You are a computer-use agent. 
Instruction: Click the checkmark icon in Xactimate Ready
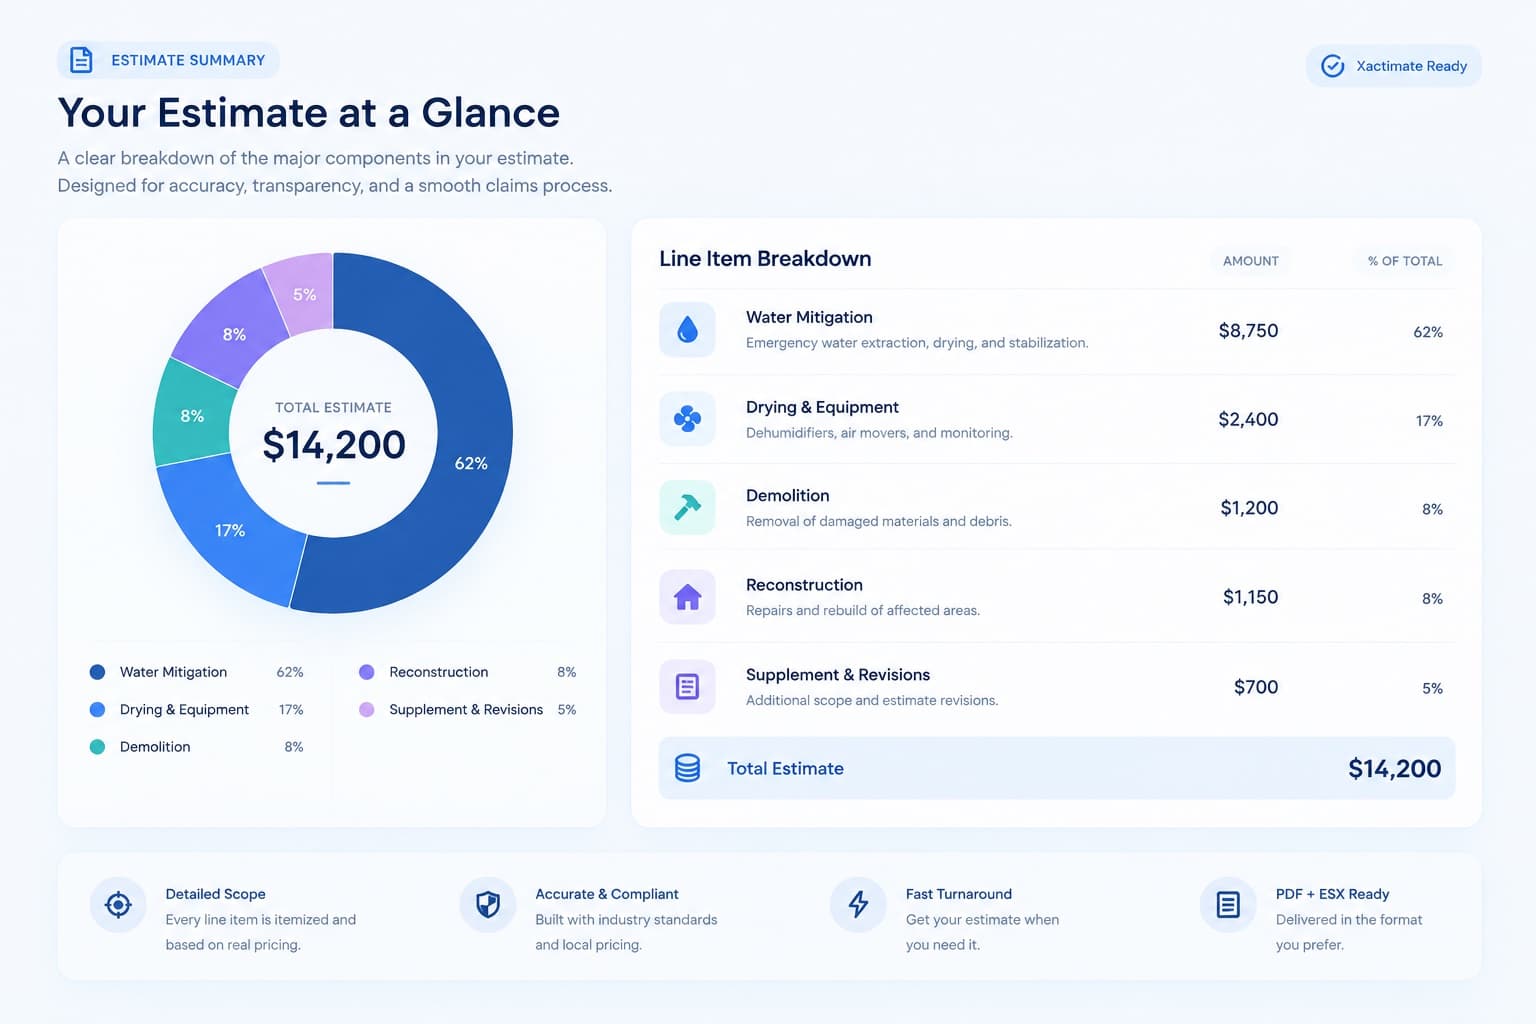point(1333,66)
